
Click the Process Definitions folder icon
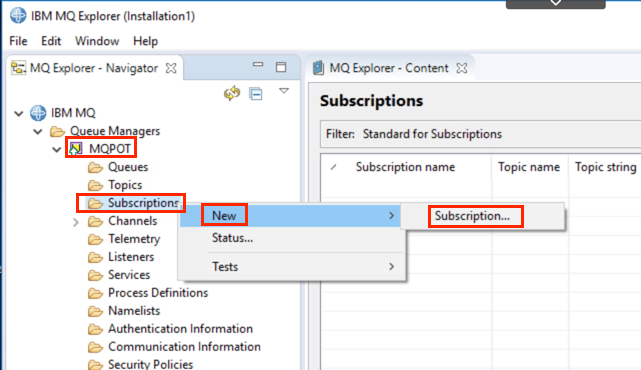(95, 293)
